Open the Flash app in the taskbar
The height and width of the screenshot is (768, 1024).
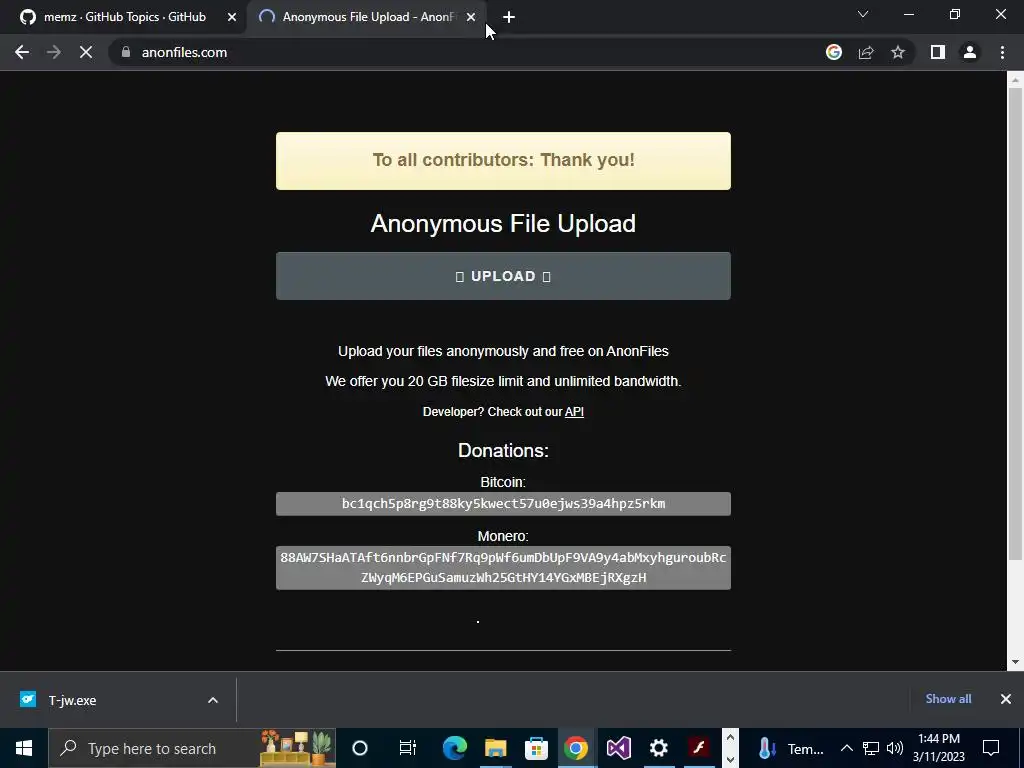click(698, 748)
